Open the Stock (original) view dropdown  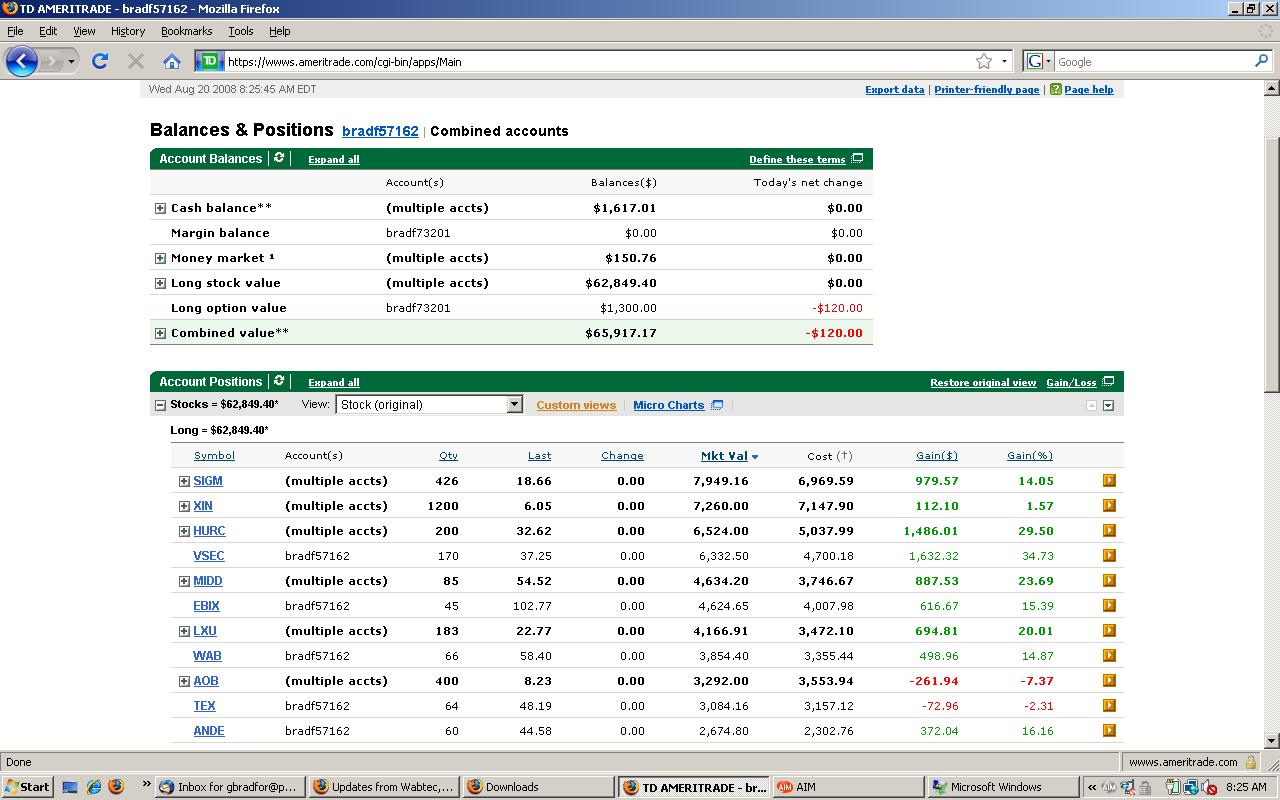click(x=514, y=405)
